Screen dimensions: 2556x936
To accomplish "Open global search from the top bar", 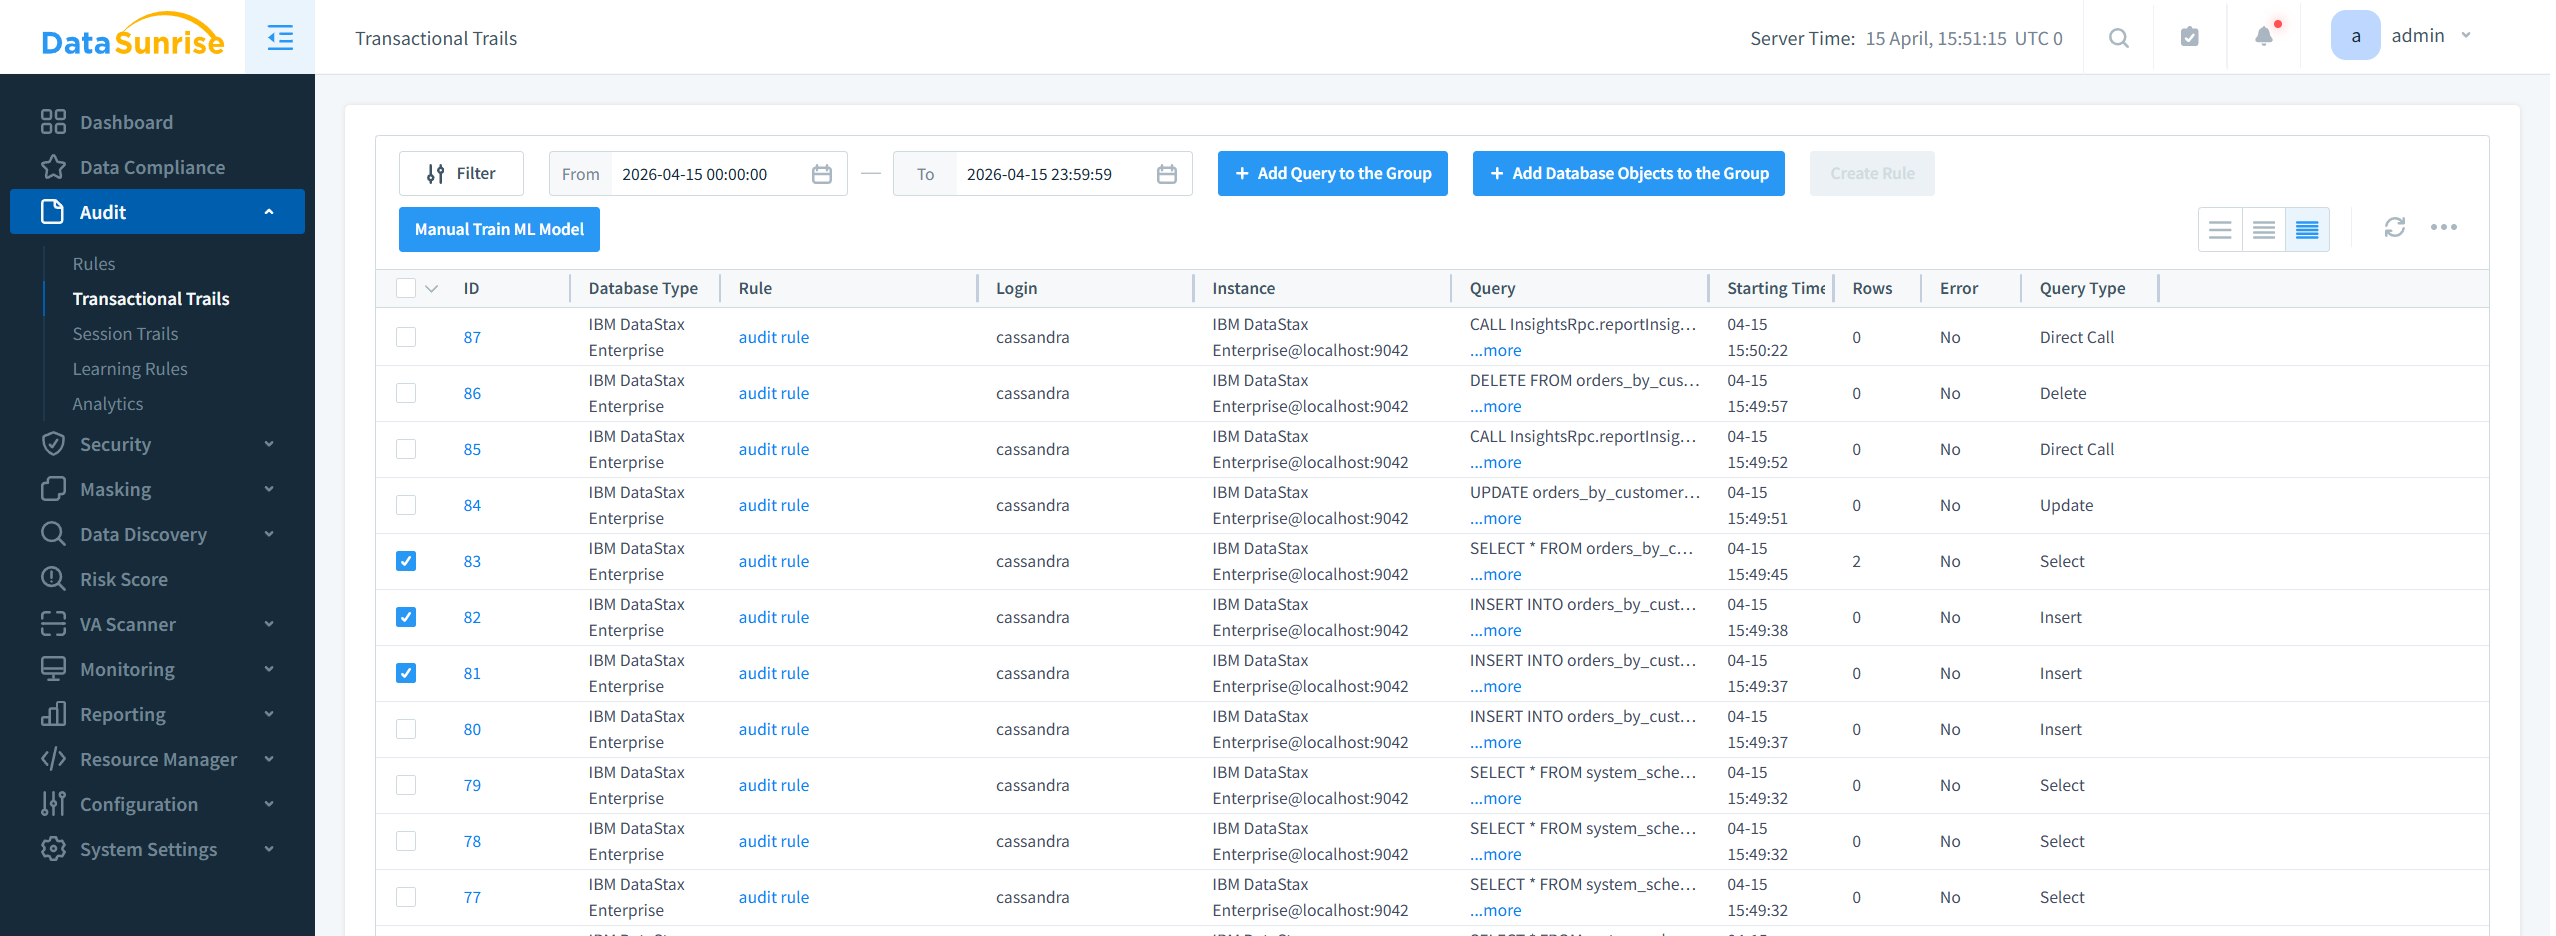I will 2118,37.
